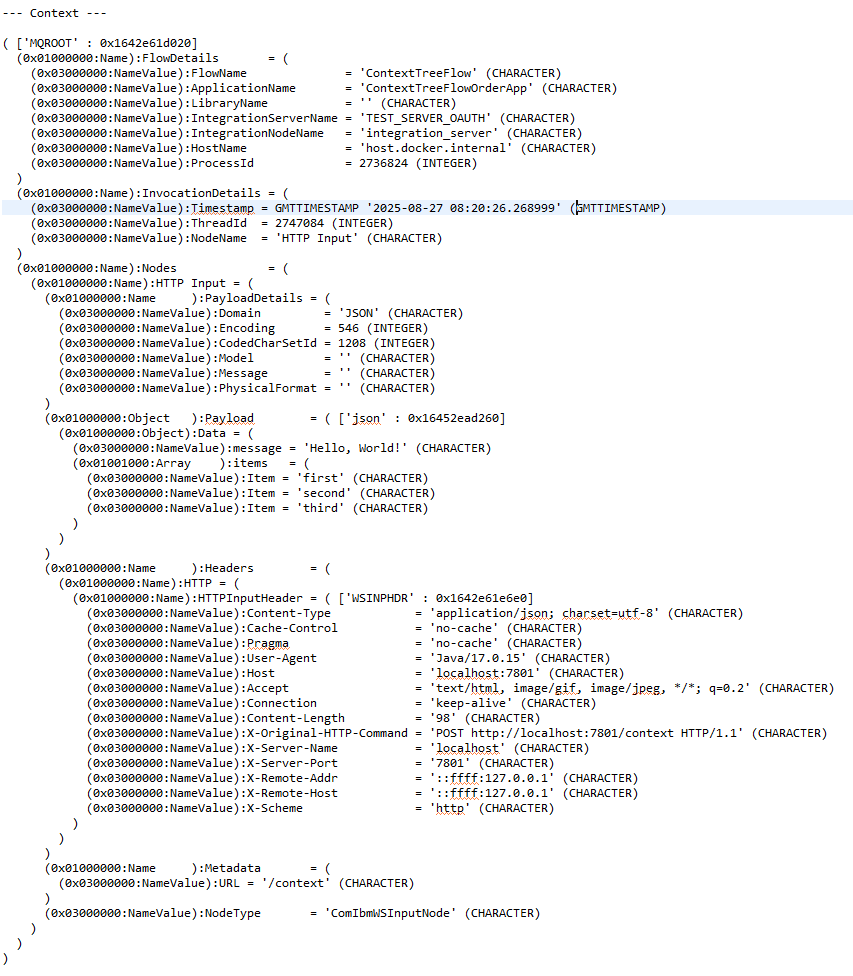The image size is (853, 976).
Task: Click the Item value 'second'
Action: pos(324,493)
